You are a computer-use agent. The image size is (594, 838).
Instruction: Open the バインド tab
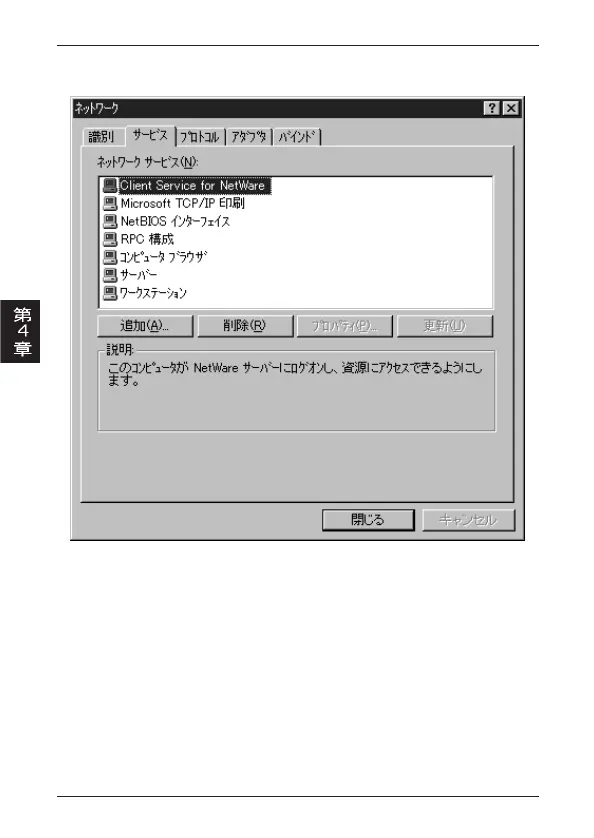297,137
